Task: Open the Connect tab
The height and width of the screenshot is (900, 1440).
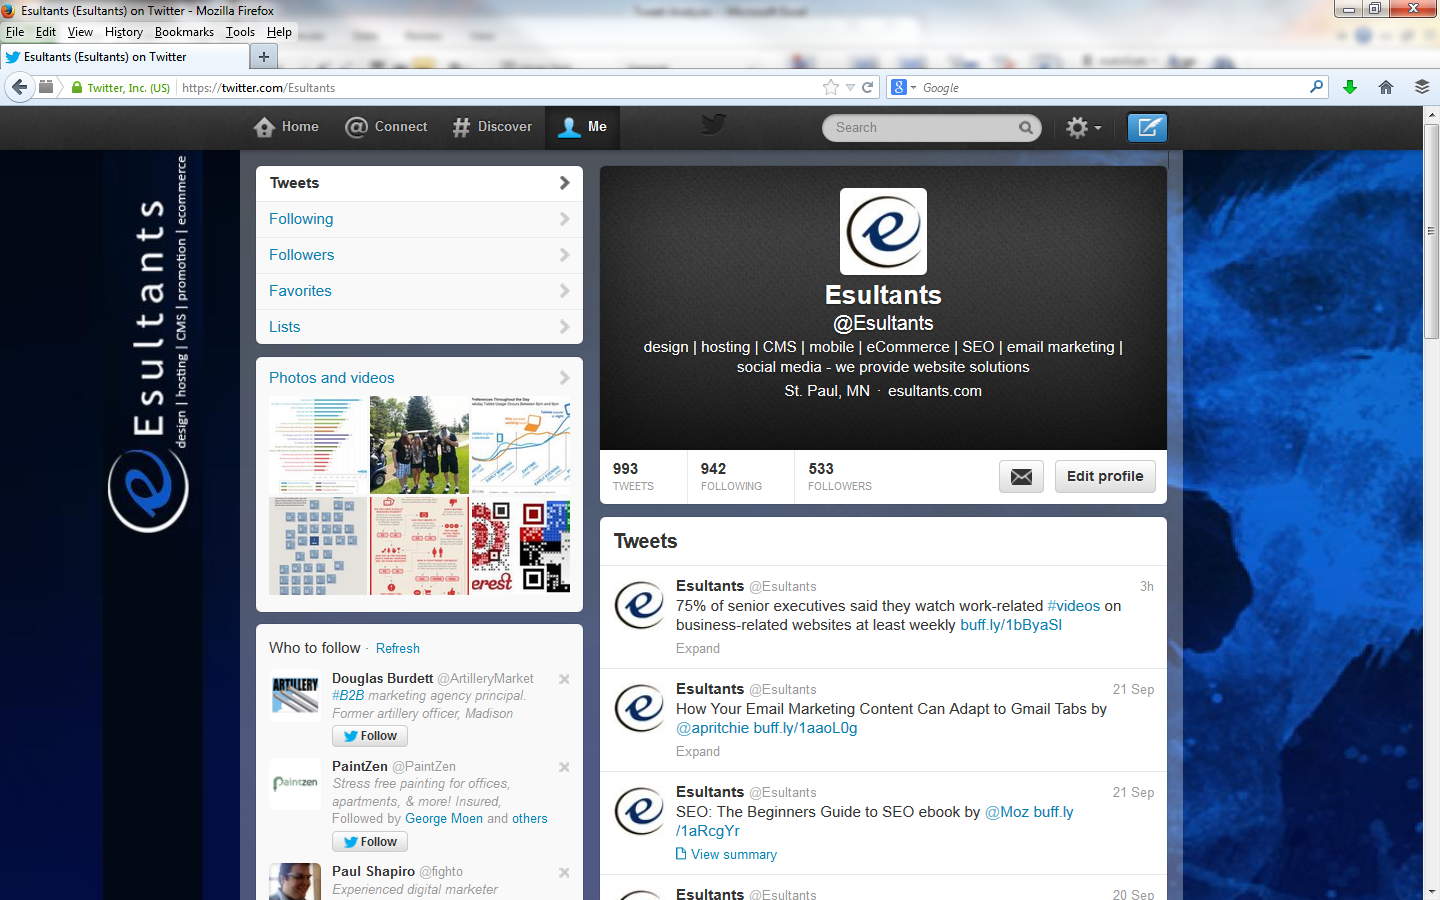Action: (386, 127)
